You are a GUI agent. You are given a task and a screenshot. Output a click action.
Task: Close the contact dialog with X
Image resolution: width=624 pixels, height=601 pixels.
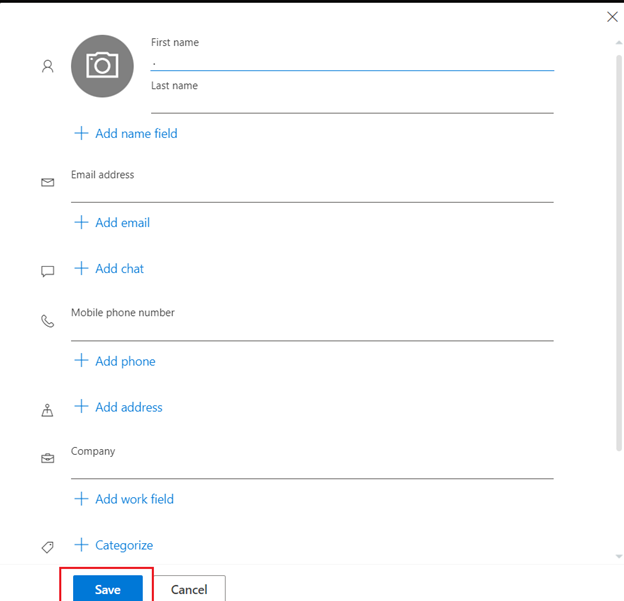pos(612,17)
